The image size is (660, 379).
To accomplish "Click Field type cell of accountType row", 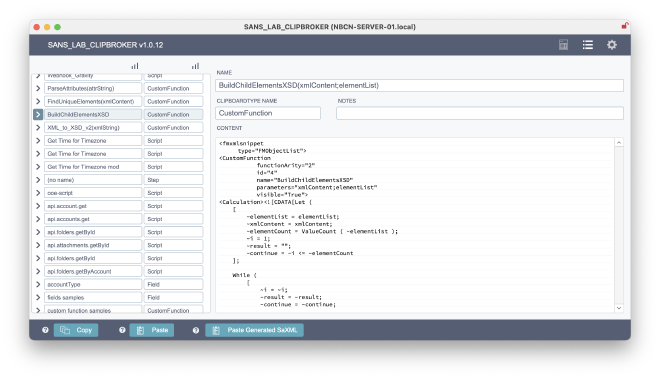I will [x=173, y=284].
